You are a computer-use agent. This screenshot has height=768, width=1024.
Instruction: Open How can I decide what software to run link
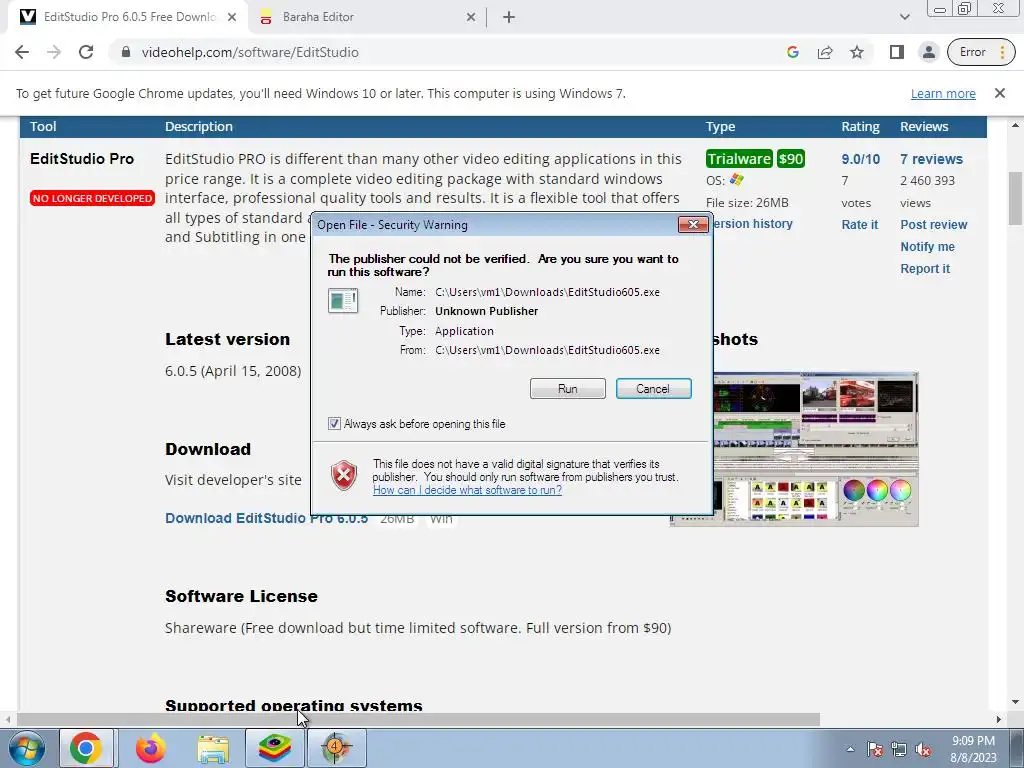(467, 490)
